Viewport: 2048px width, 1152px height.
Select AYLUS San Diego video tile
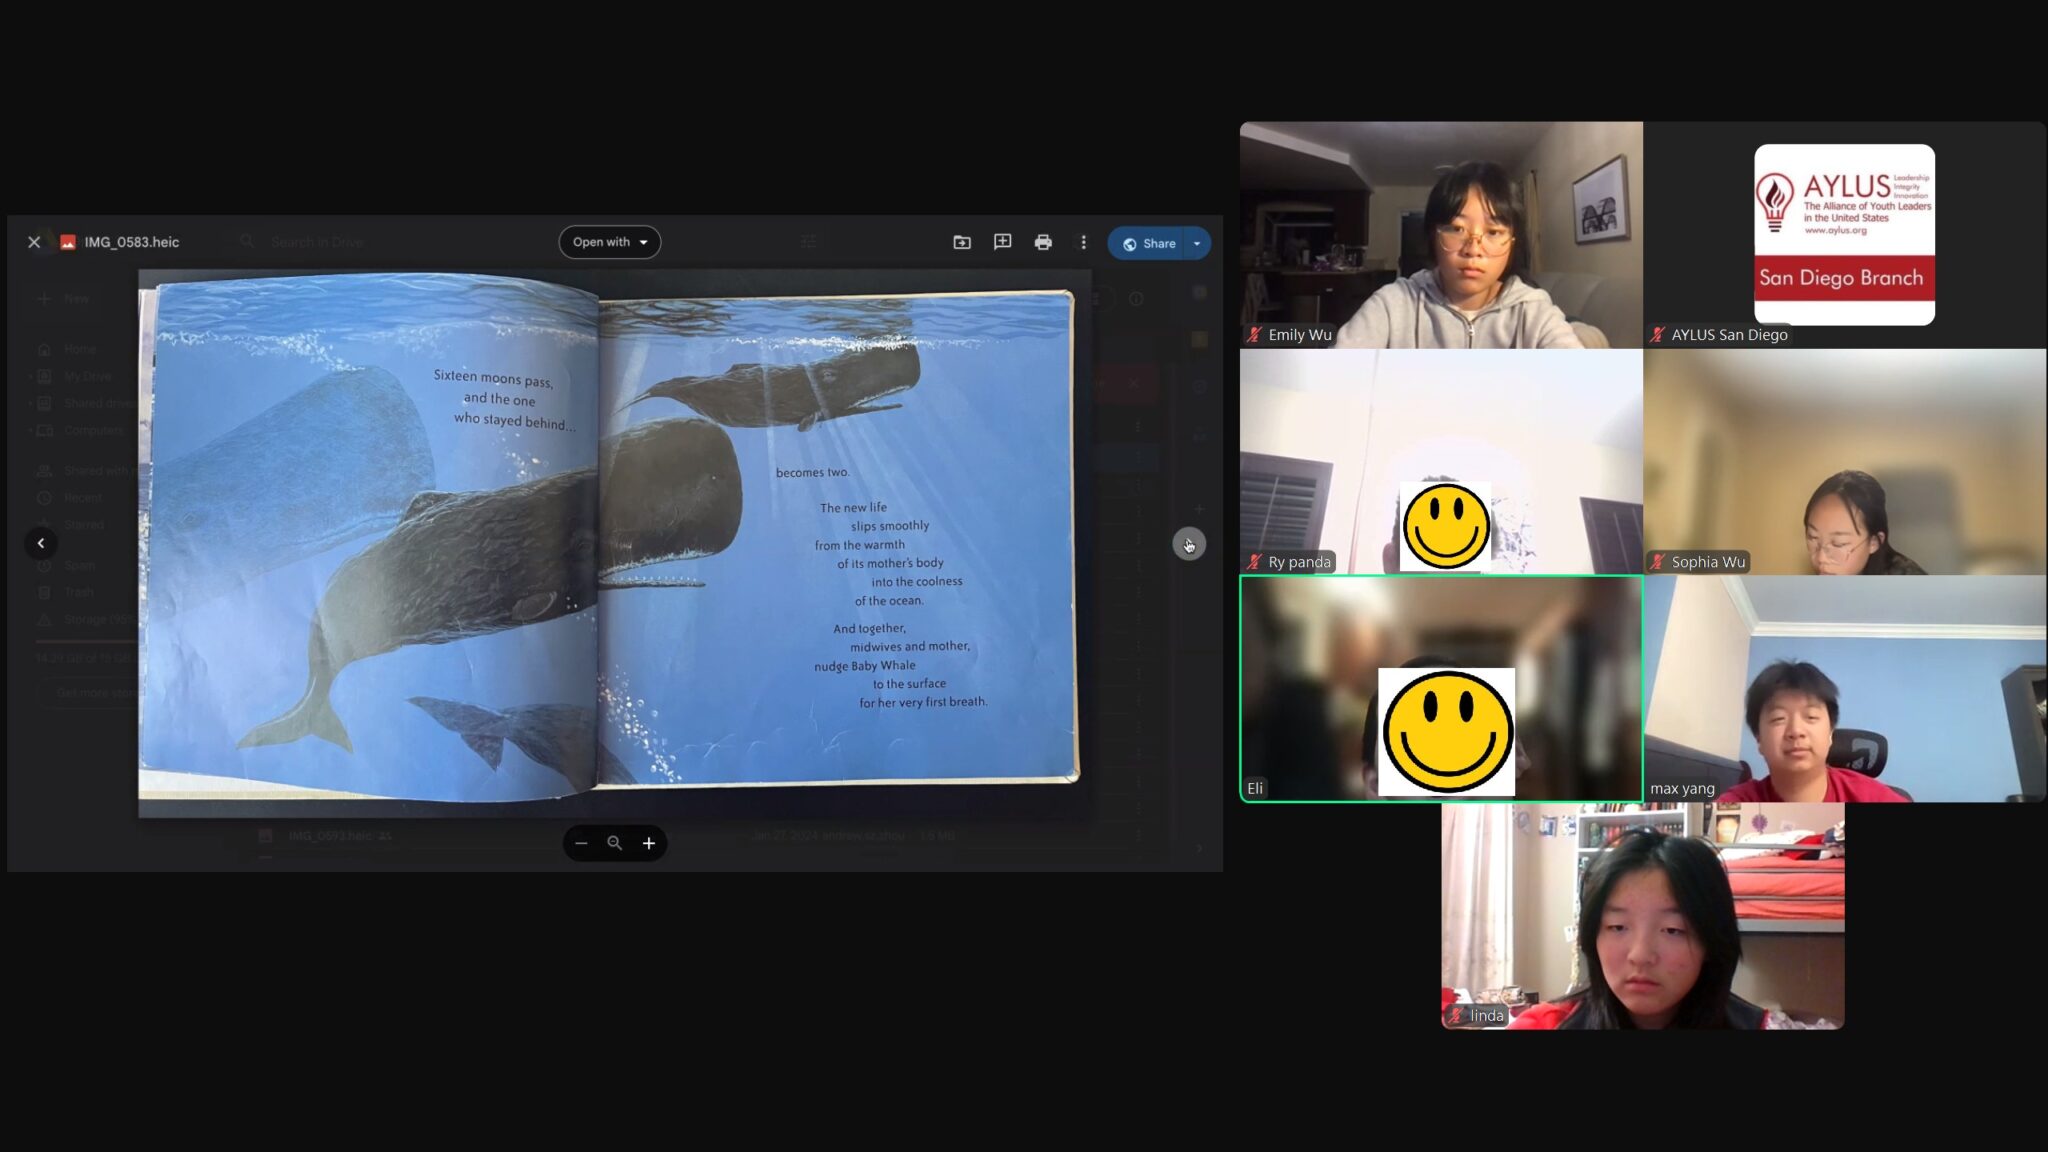1844,235
